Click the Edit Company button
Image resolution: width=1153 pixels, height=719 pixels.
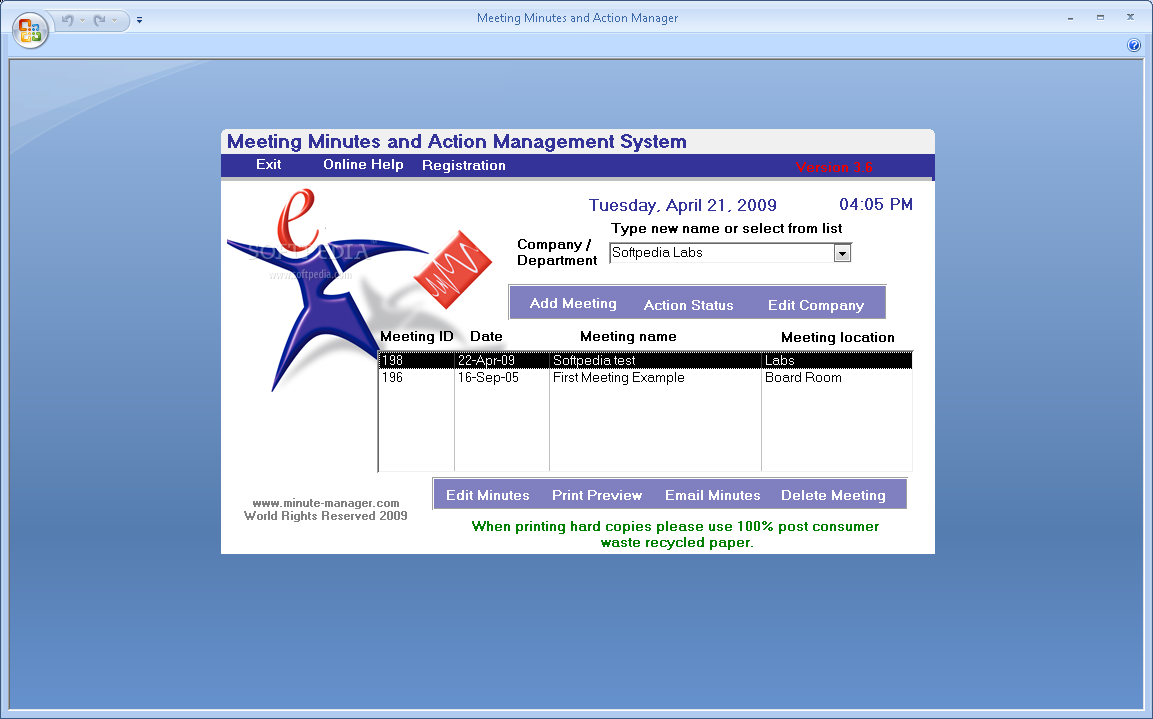click(815, 305)
